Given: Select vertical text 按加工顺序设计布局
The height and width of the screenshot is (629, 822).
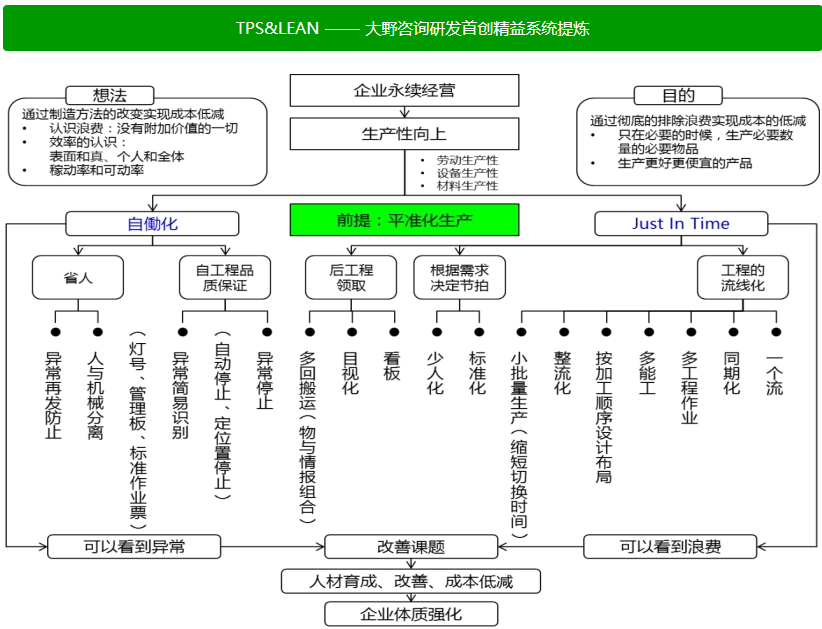Looking at the screenshot, I should [604, 417].
